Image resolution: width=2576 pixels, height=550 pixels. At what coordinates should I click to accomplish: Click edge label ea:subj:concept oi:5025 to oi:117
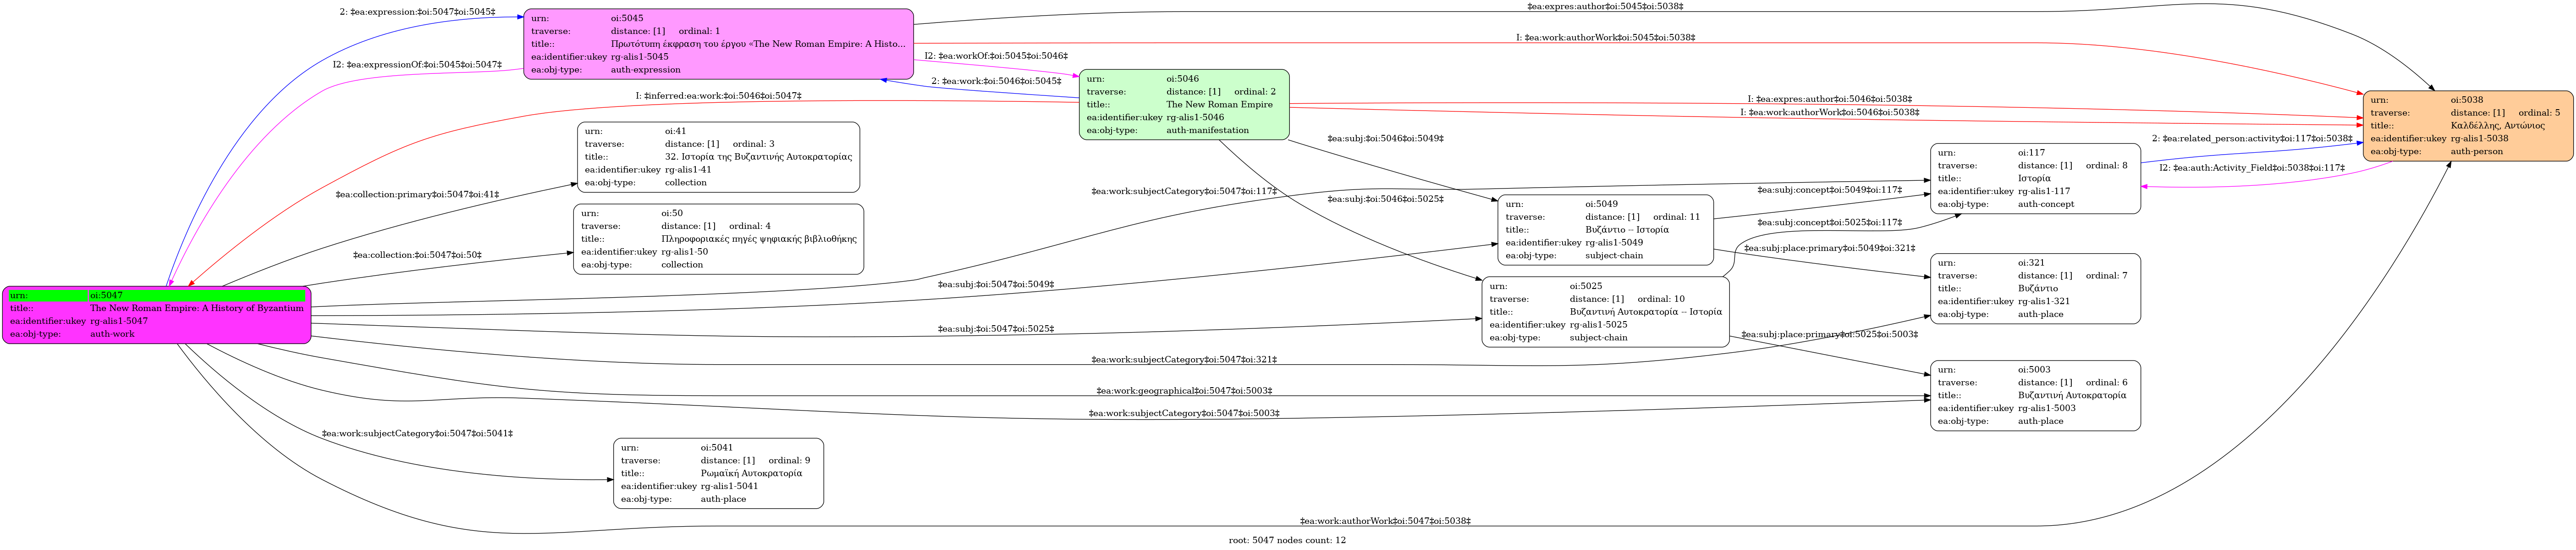(1829, 223)
